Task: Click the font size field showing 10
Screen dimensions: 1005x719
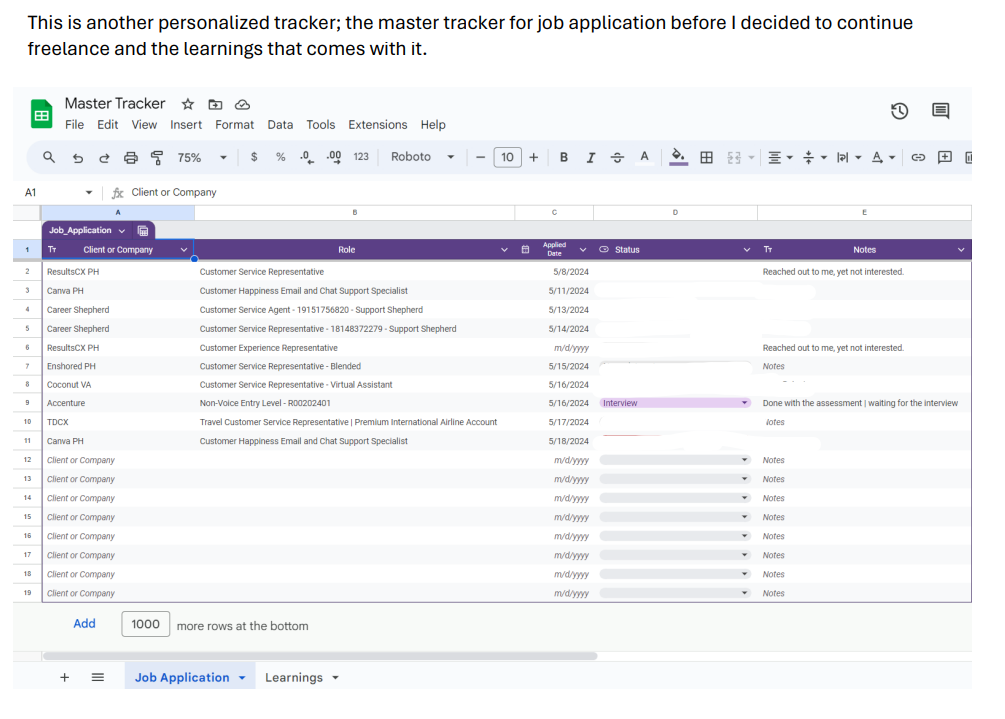Action: [508, 157]
